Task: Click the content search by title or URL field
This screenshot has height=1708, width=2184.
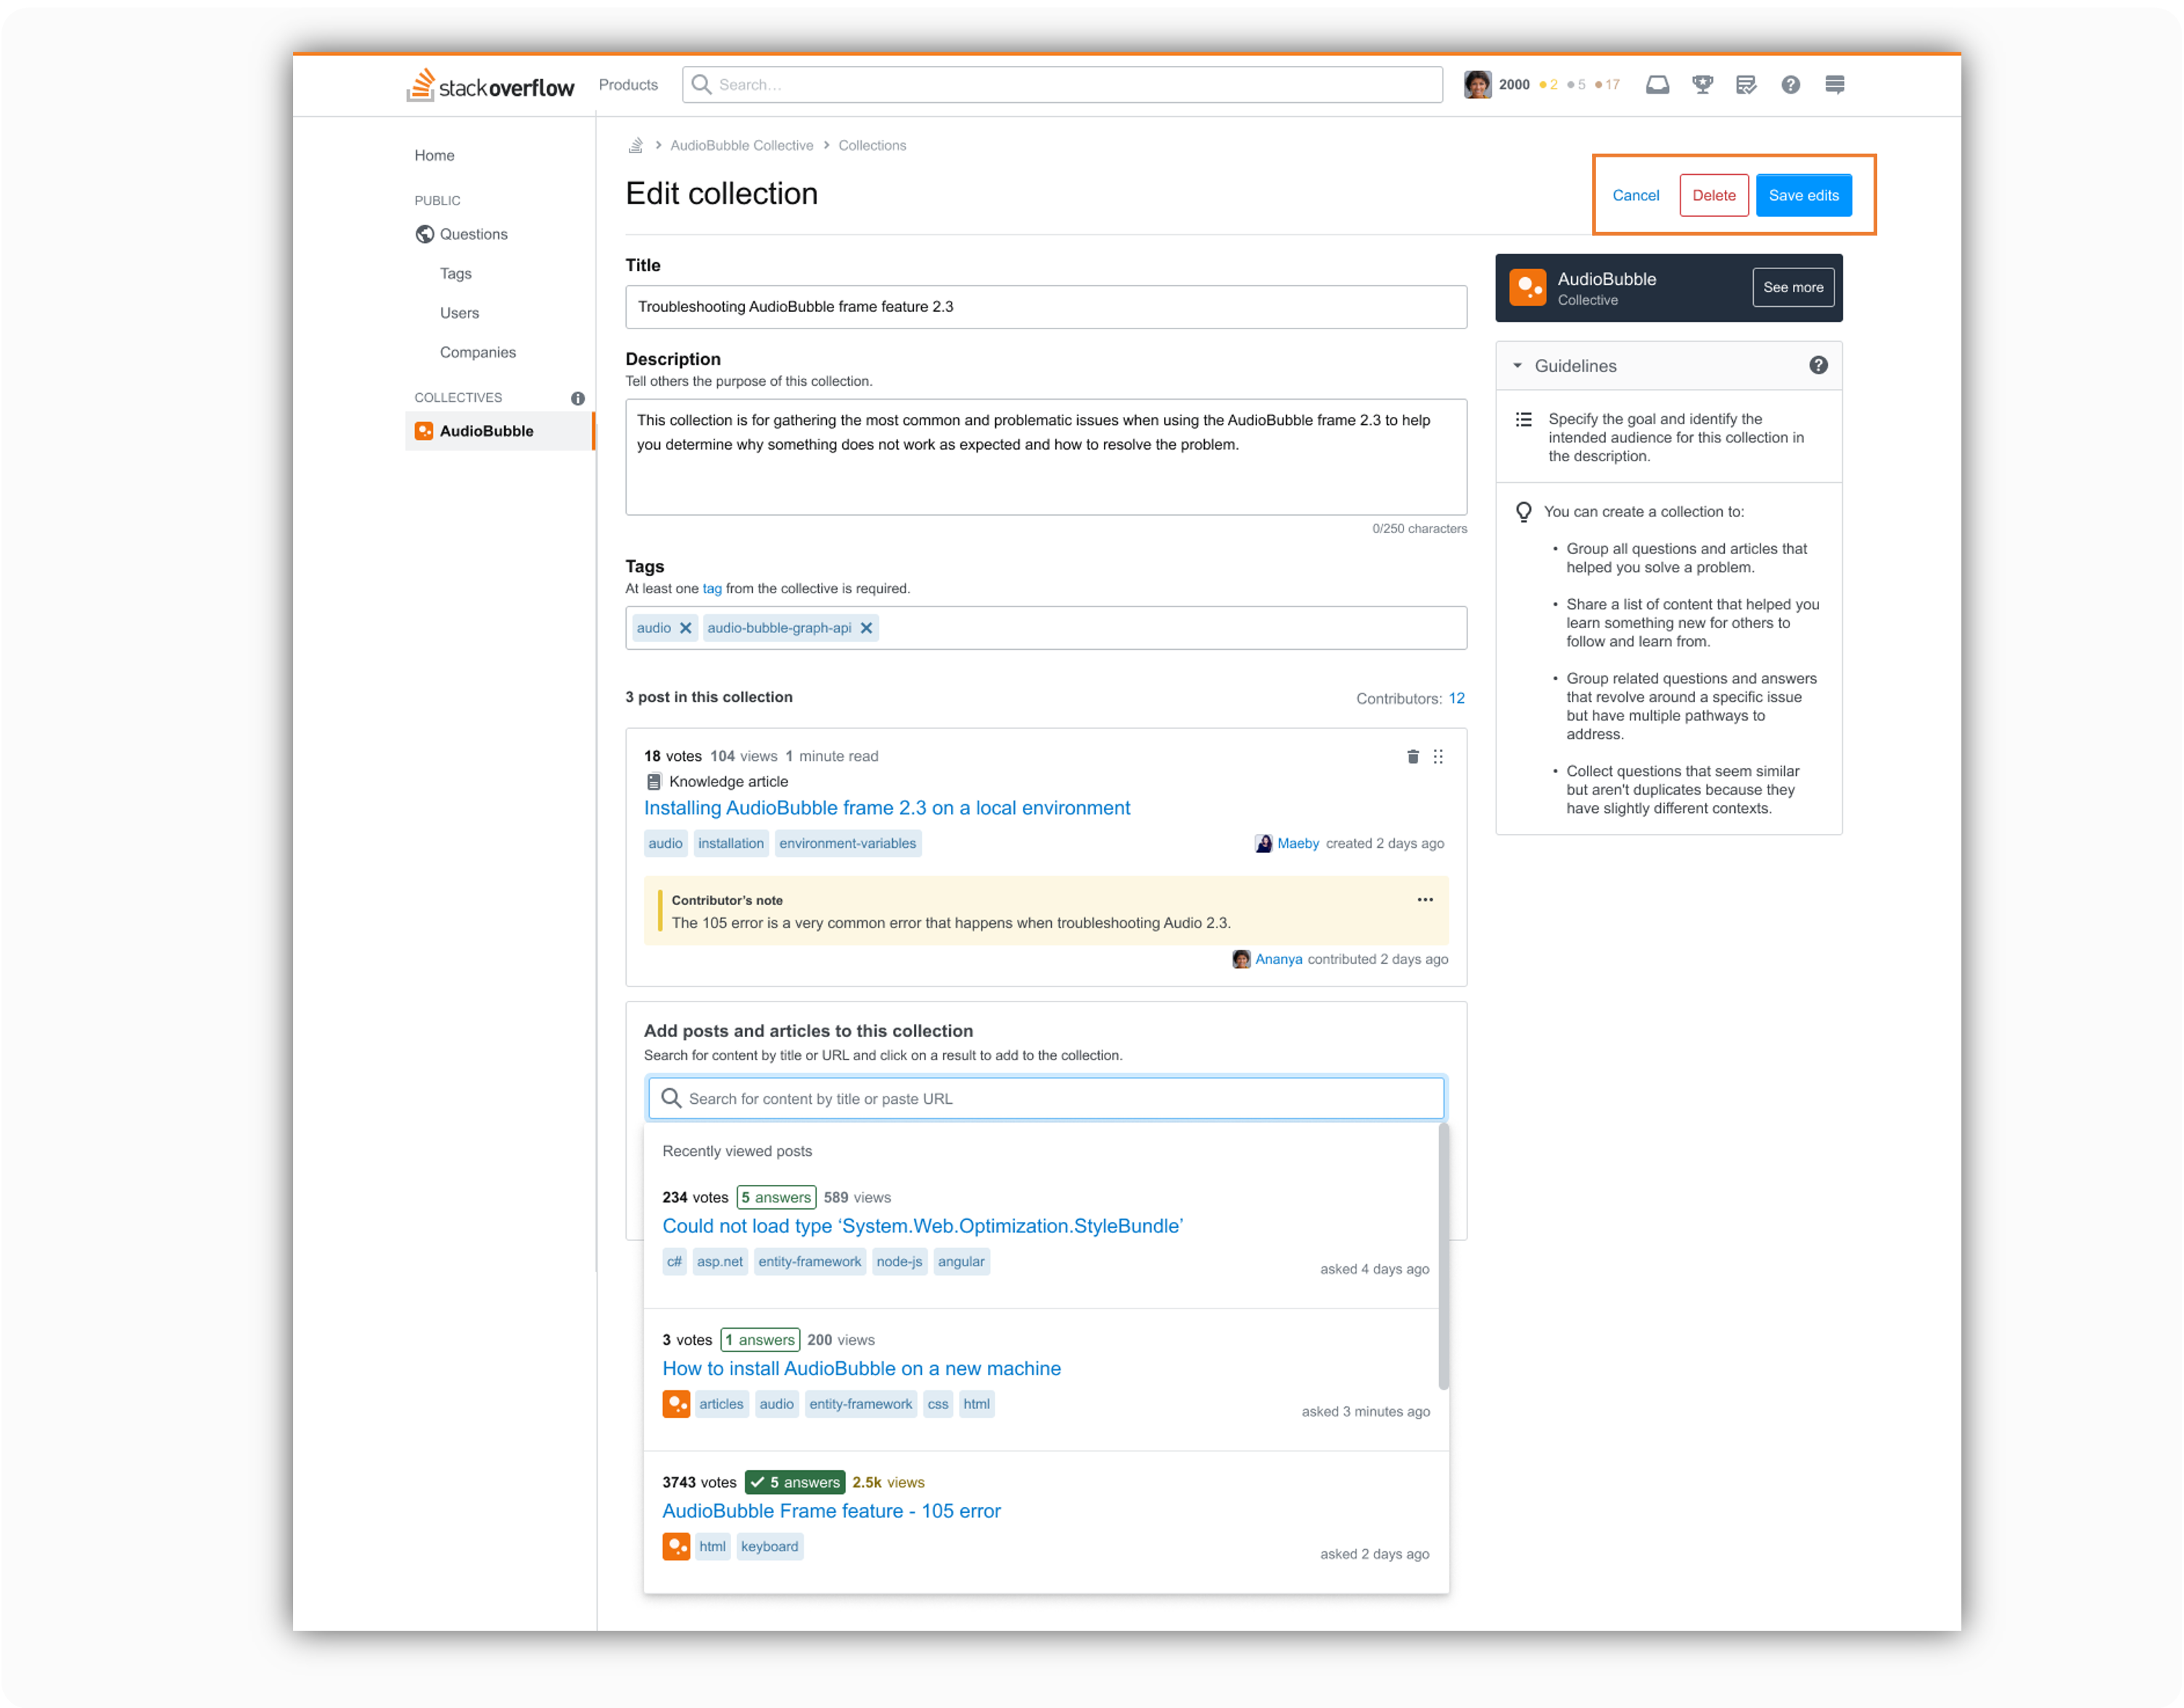Action: 1045,1098
